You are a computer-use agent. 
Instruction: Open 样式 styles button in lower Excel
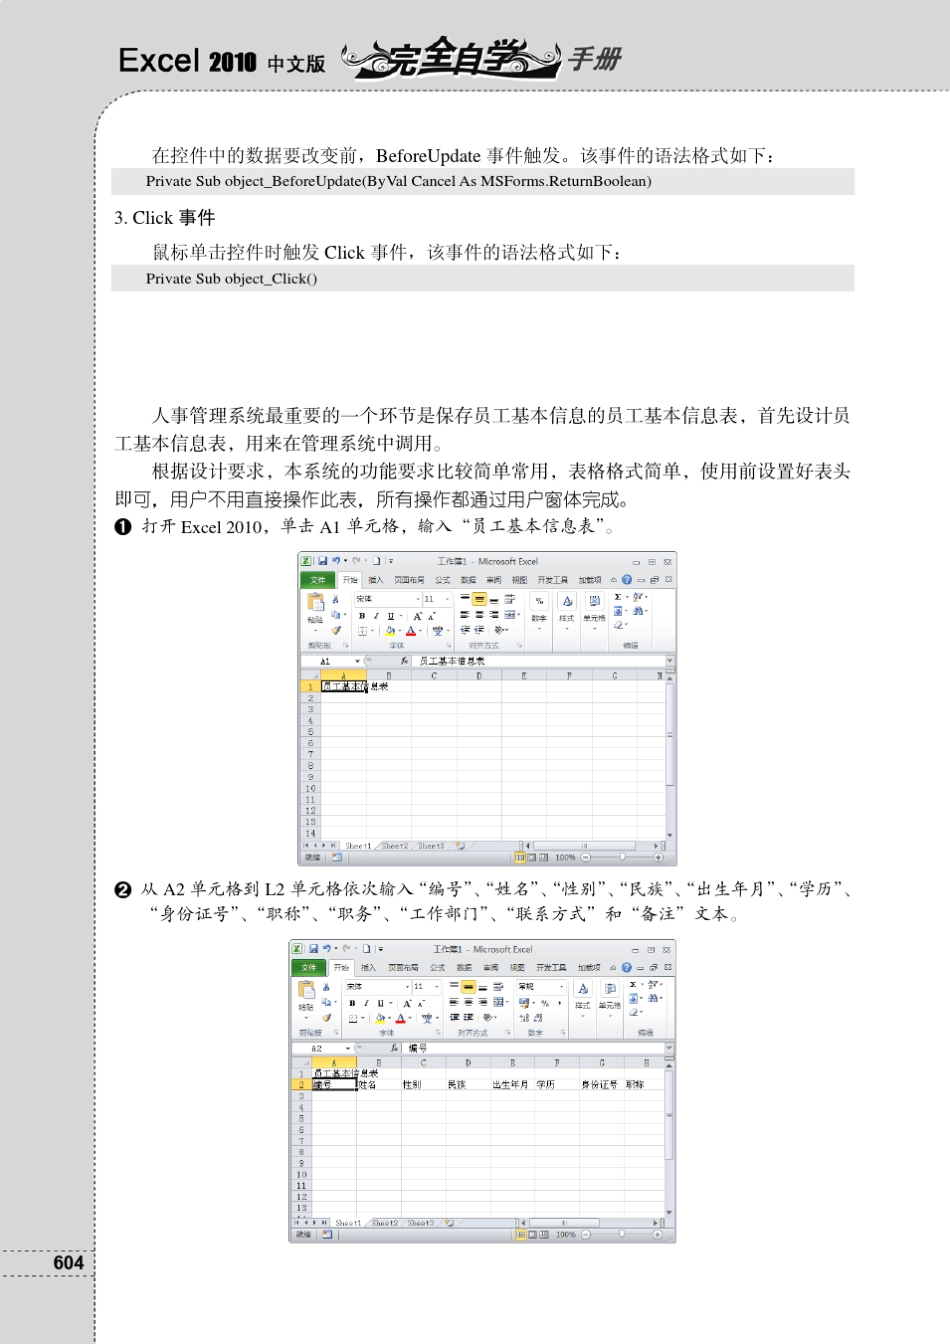coord(583,996)
